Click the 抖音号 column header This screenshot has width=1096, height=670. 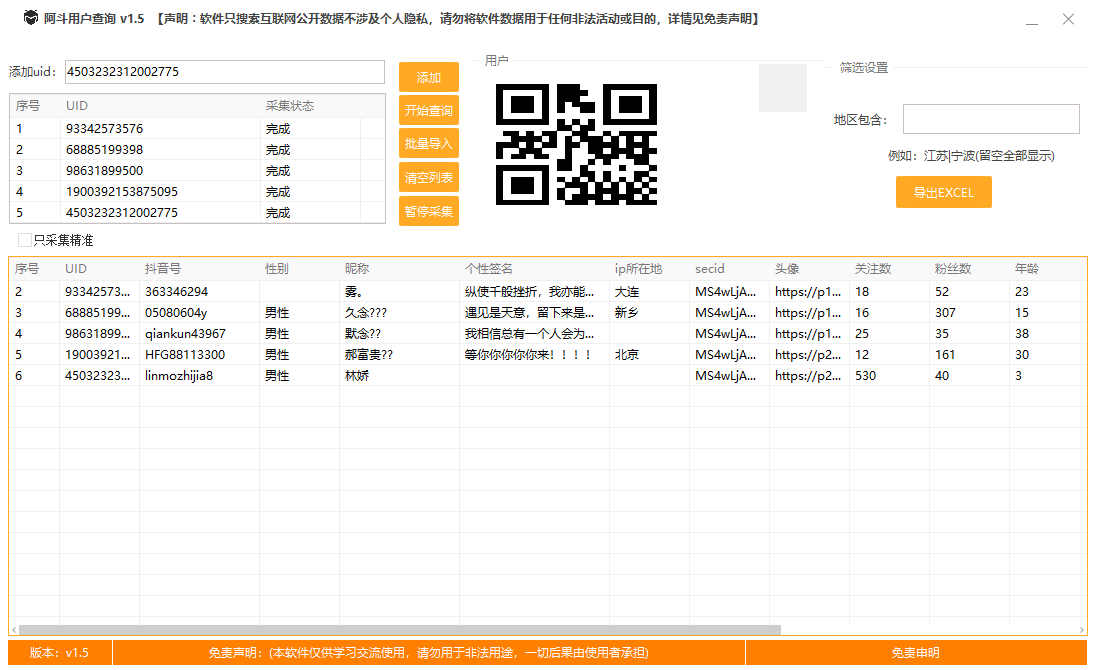point(199,268)
